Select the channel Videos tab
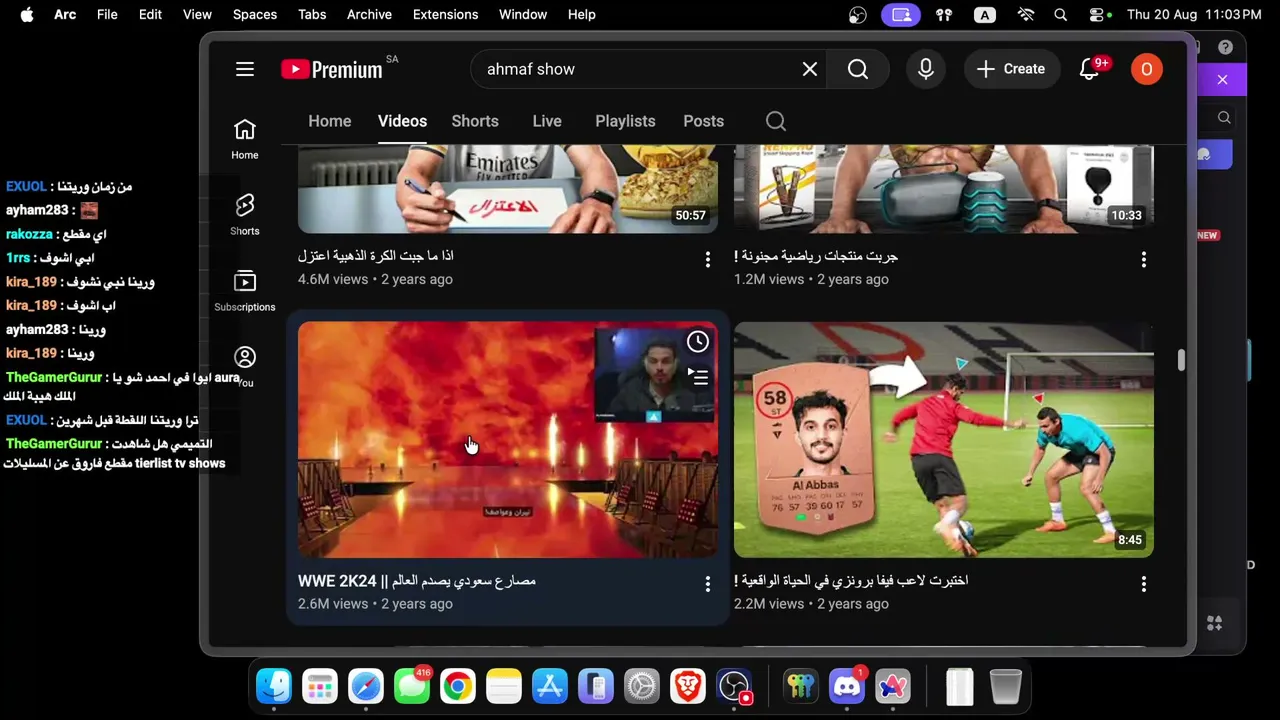The image size is (1280, 720). (402, 121)
